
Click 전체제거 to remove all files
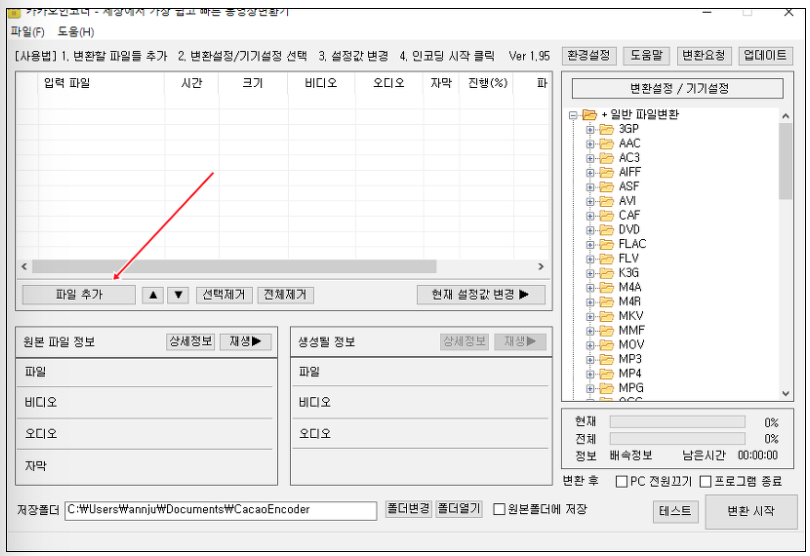[x=285, y=295]
